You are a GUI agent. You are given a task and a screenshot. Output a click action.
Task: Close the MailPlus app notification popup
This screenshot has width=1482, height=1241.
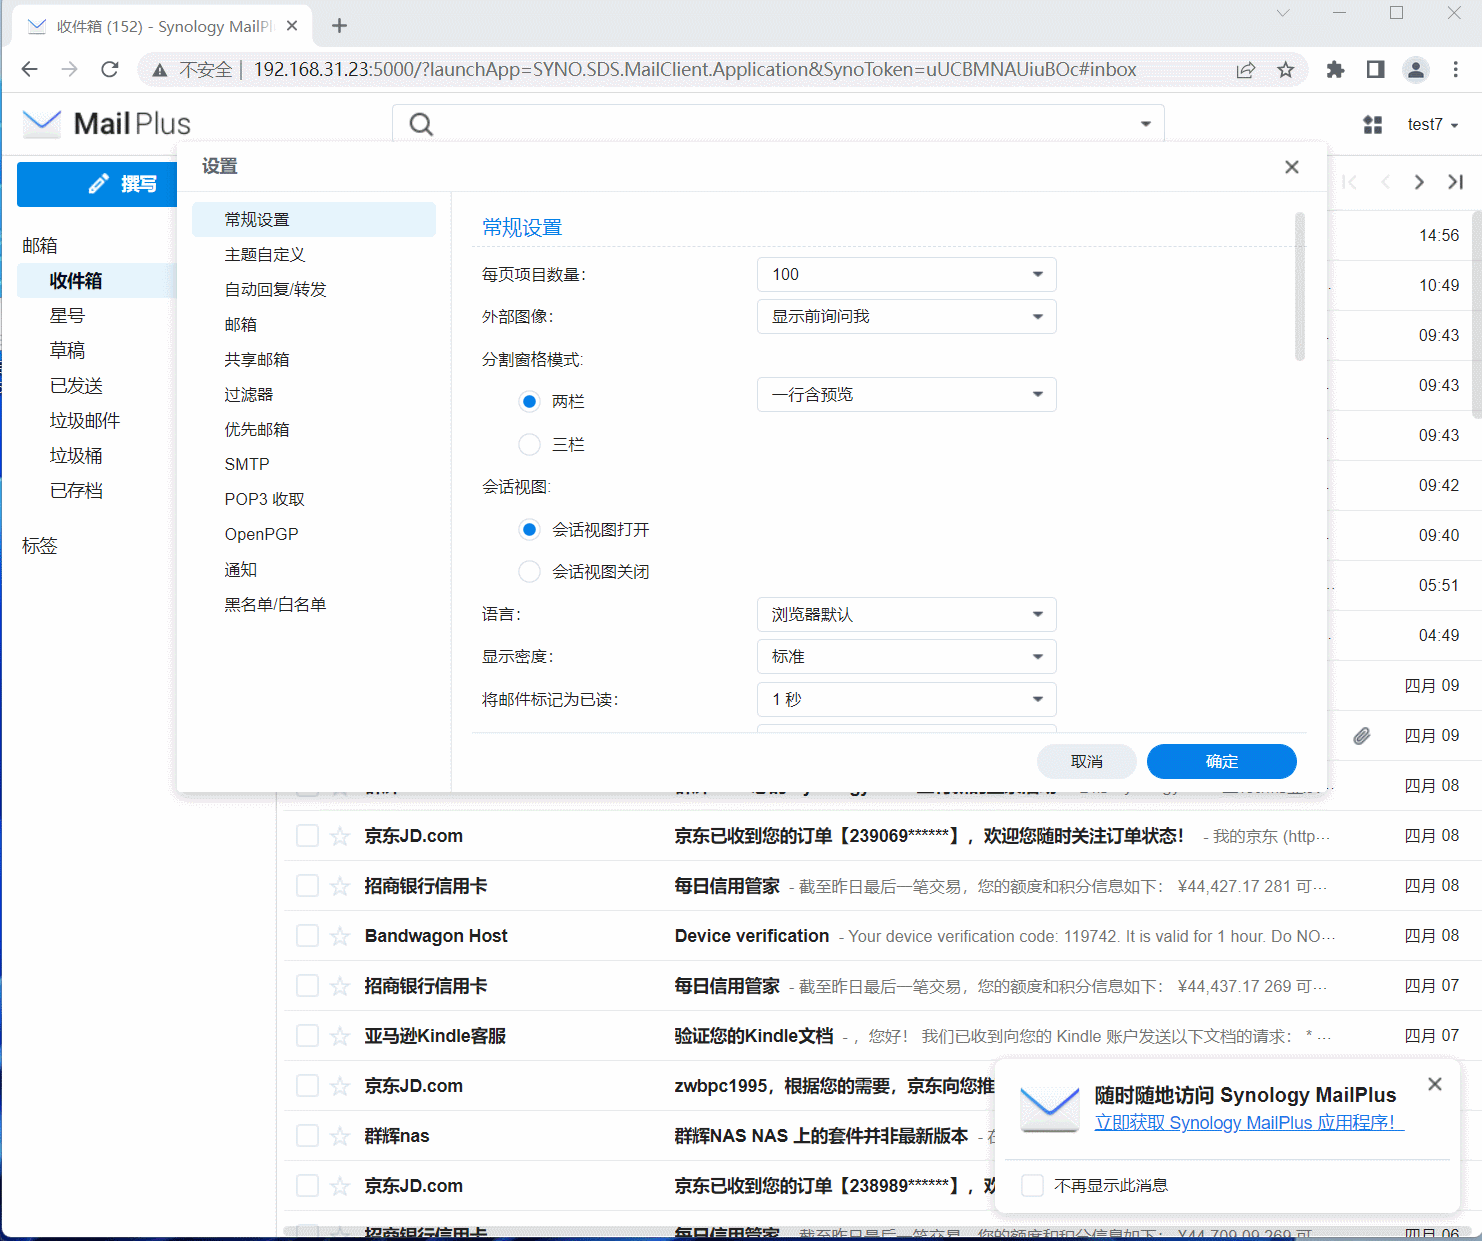coord(1435,1084)
